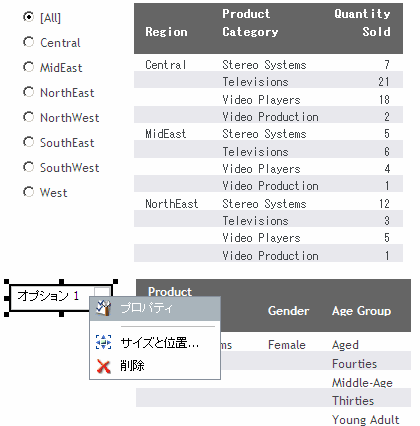Click the quantity value 7
This screenshot has height=426, width=420.
(387, 64)
